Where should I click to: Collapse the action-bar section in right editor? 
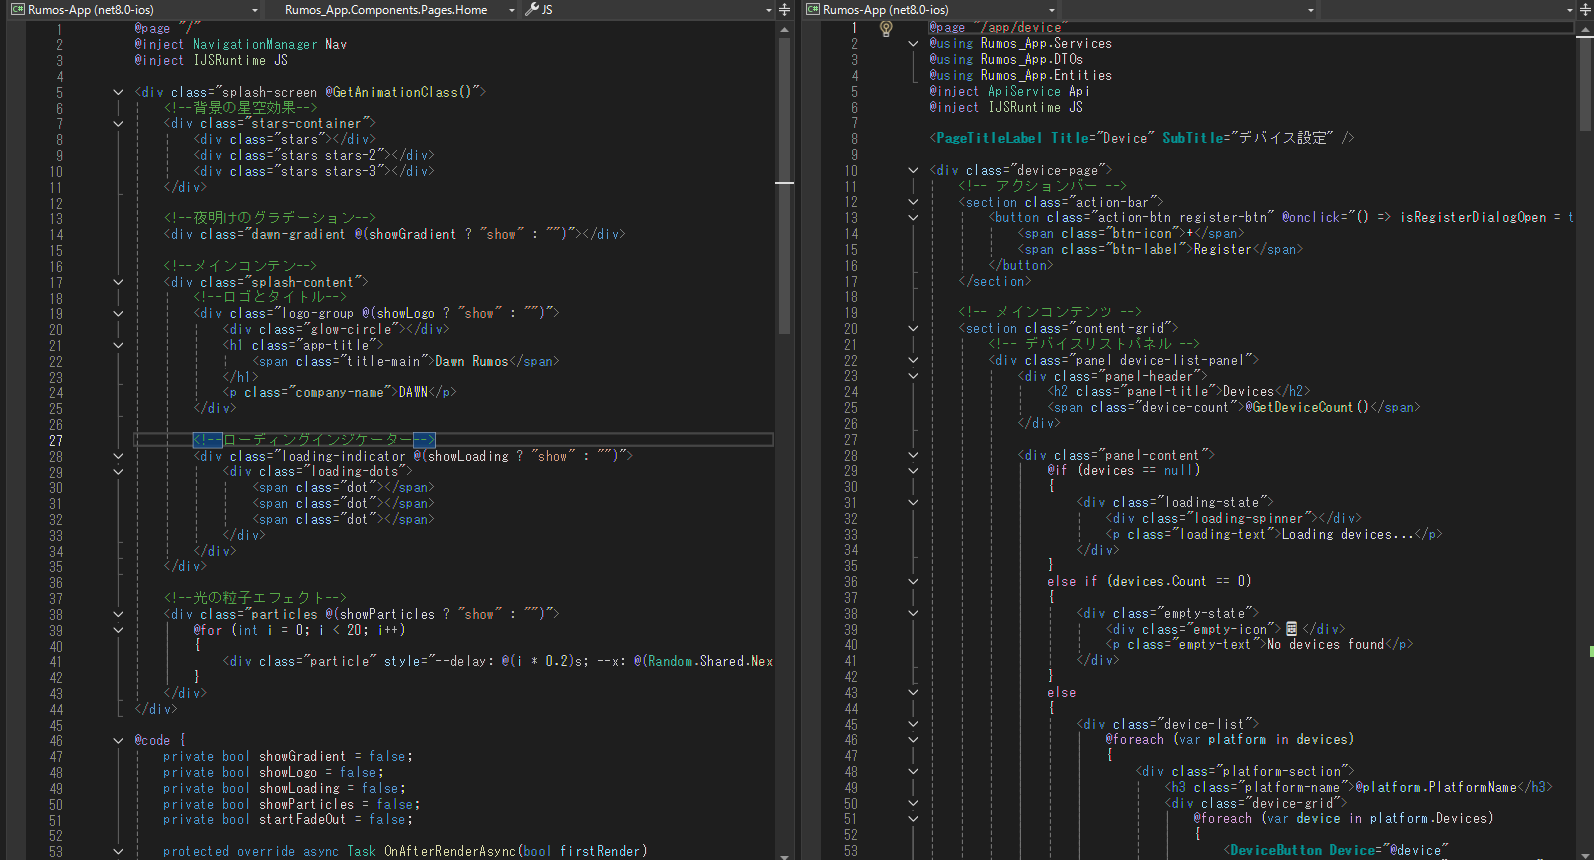913,202
